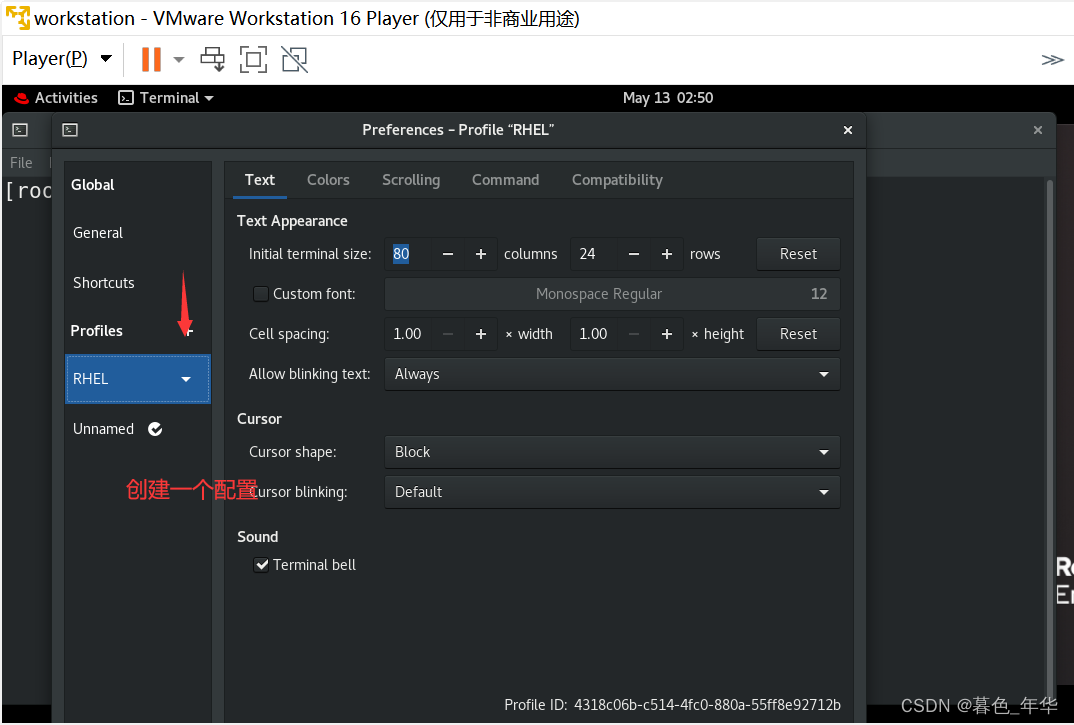This screenshot has width=1074, height=725.
Task: Decrease cell spacing height with minus
Action: 634,334
